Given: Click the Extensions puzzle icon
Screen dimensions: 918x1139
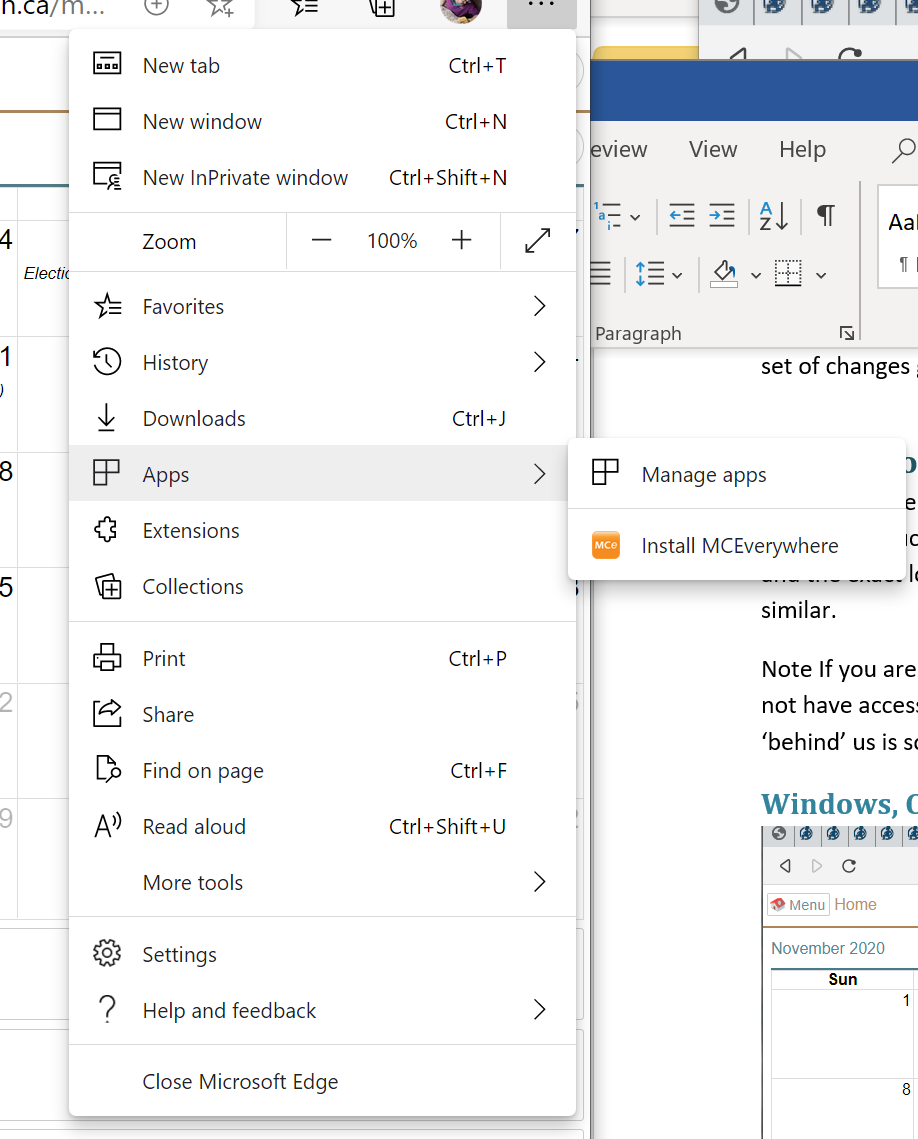Looking at the screenshot, I should click(x=106, y=529).
